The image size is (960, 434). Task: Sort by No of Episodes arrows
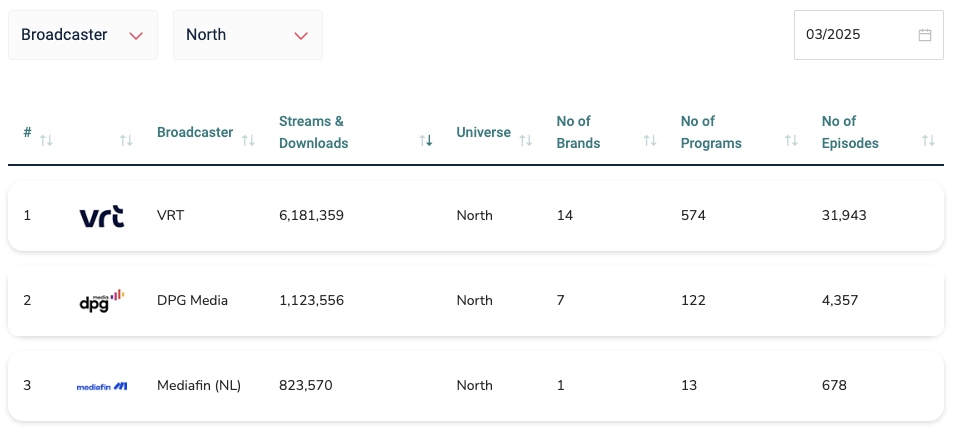pyautogui.click(x=929, y=141)
